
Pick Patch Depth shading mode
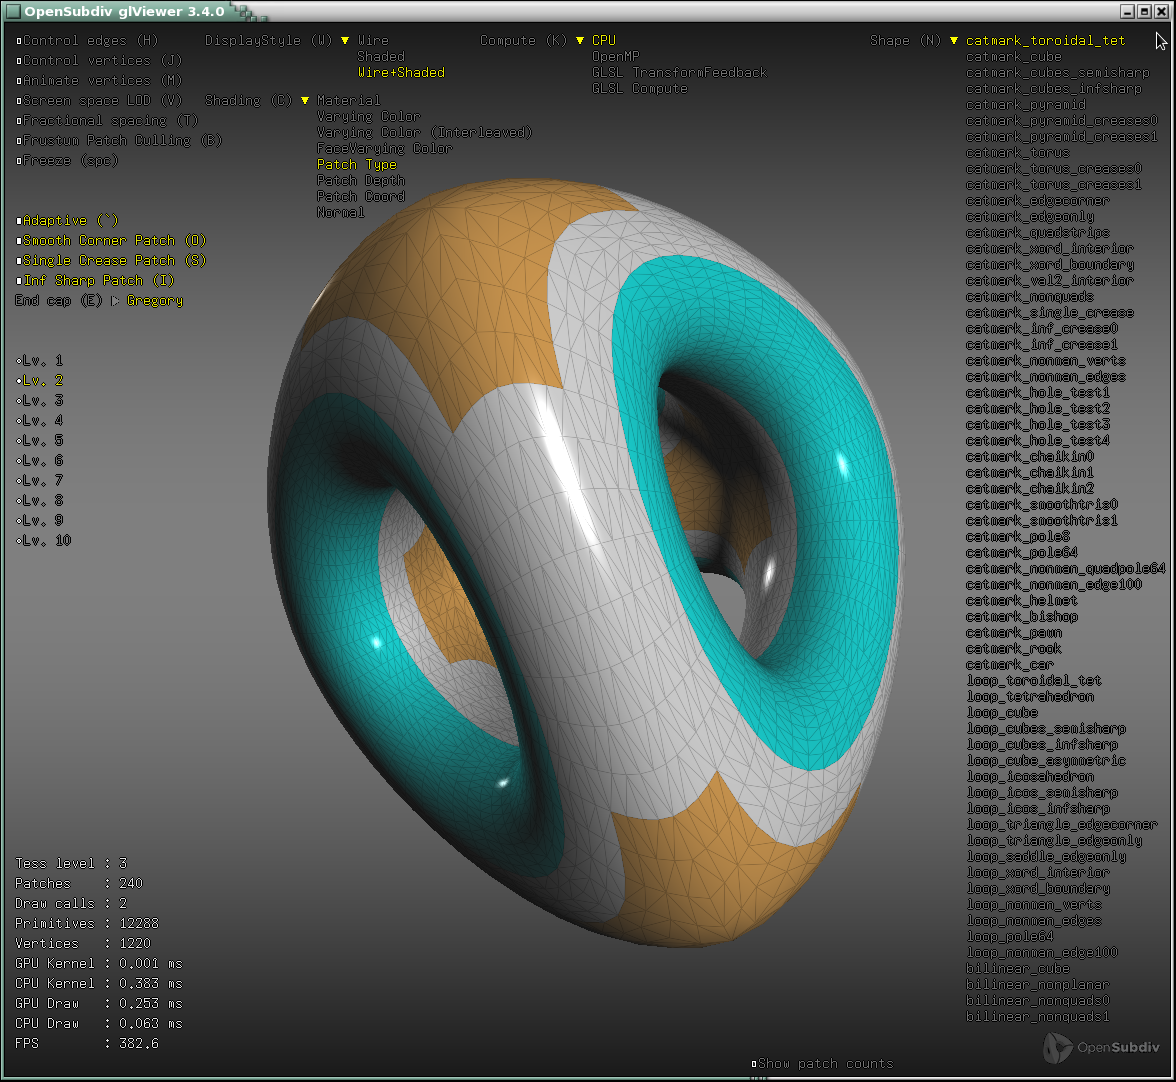(x=361, y=181)
